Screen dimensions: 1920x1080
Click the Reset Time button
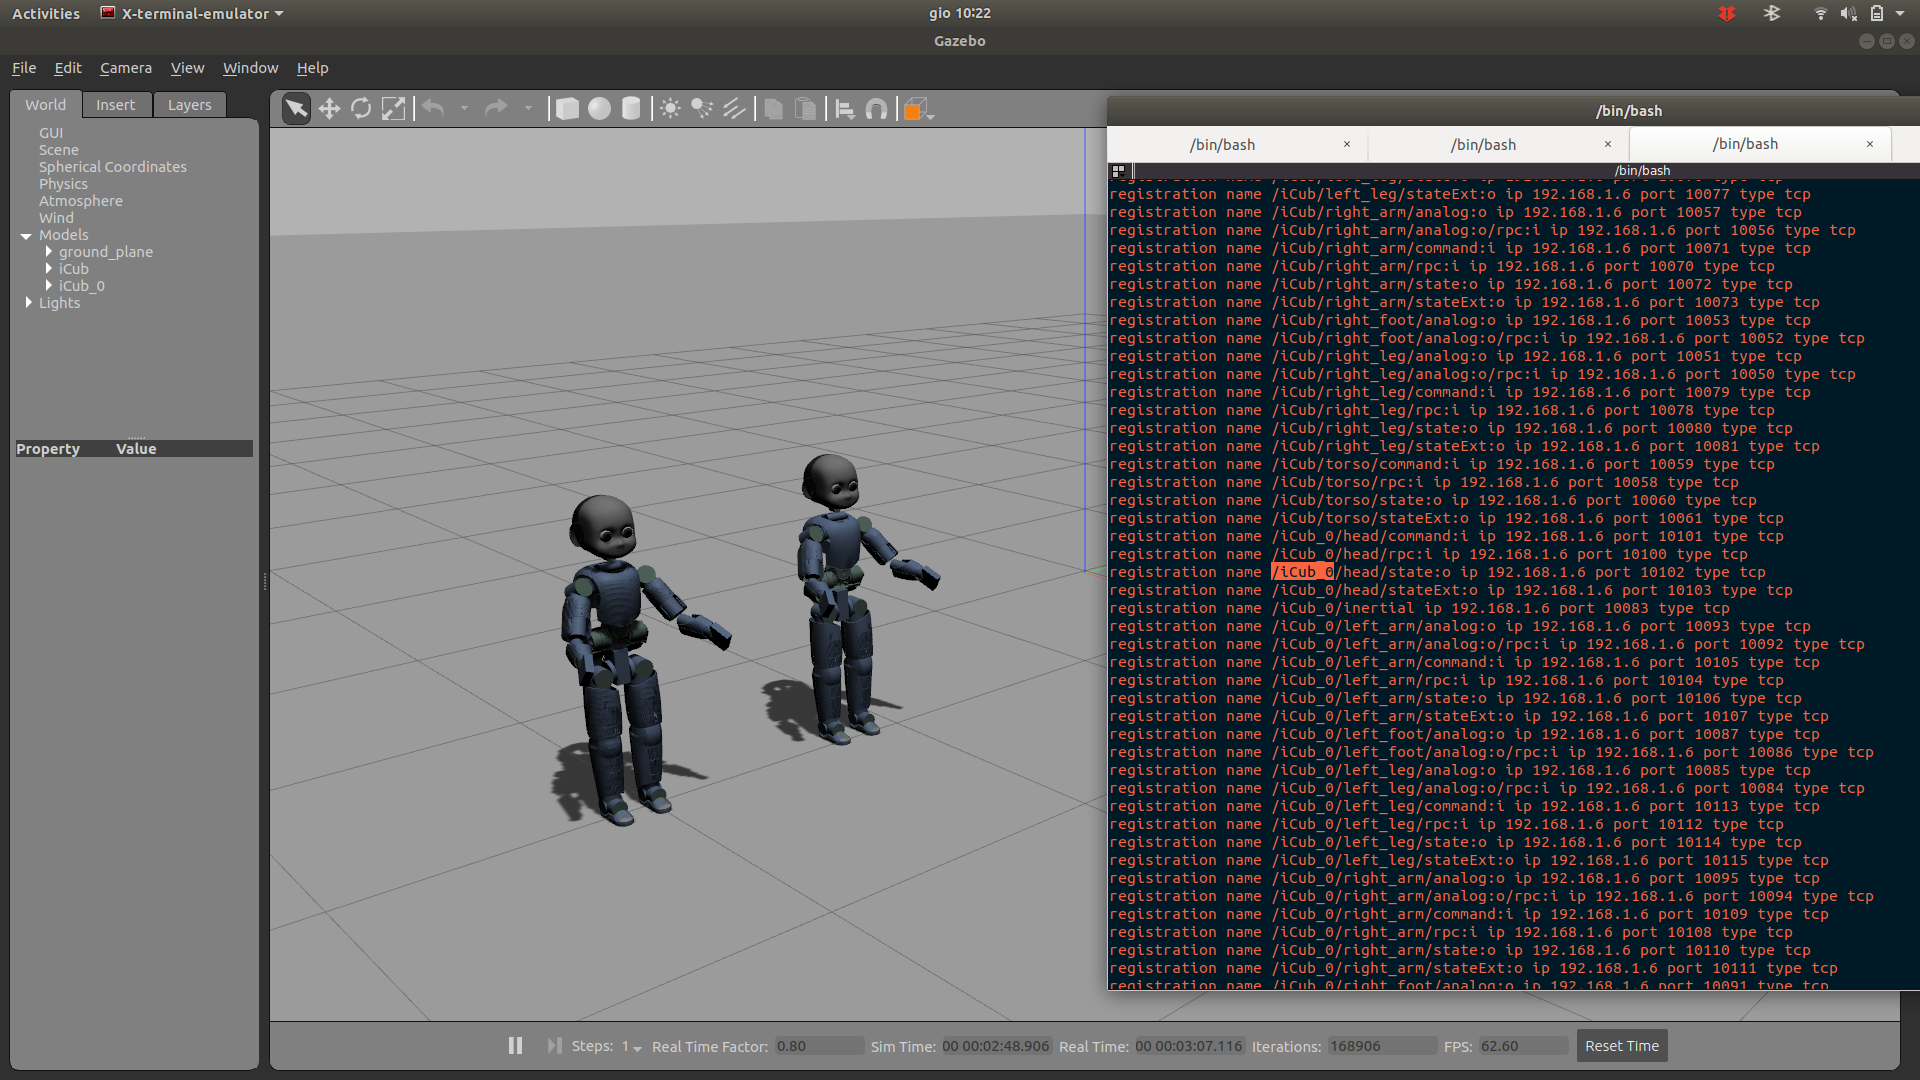[x=1621, y=1046]
